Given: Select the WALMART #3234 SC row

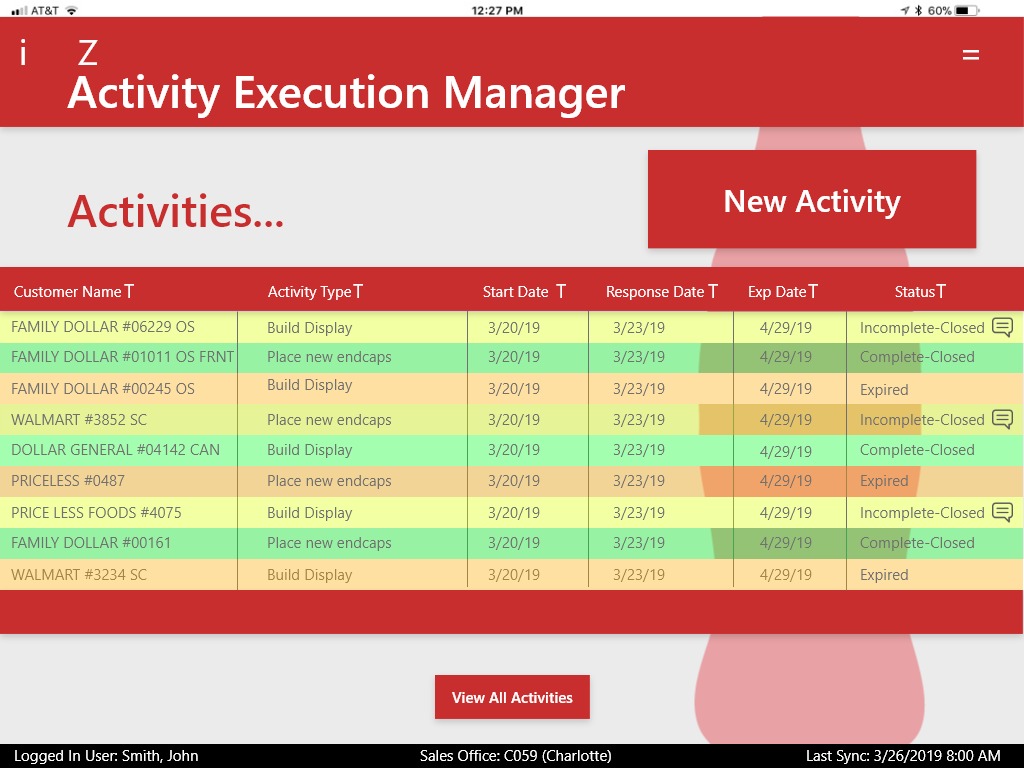Looking at the screenshot, I should click(x=512, y=574).
